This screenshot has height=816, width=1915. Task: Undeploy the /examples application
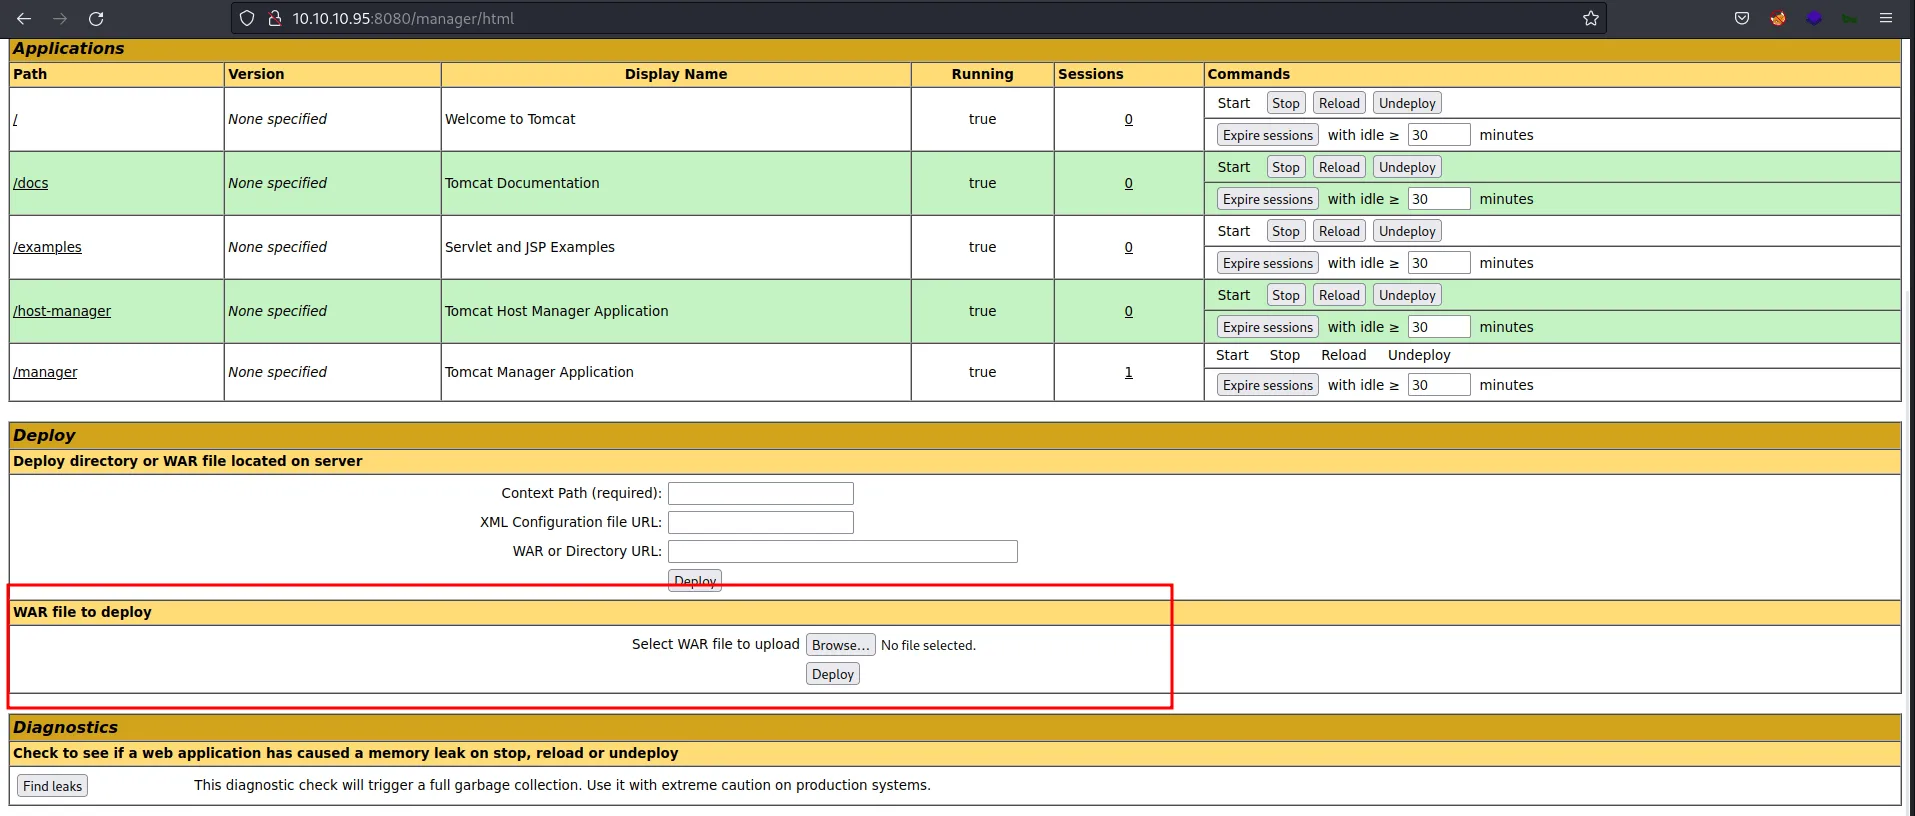[1406, 231]
